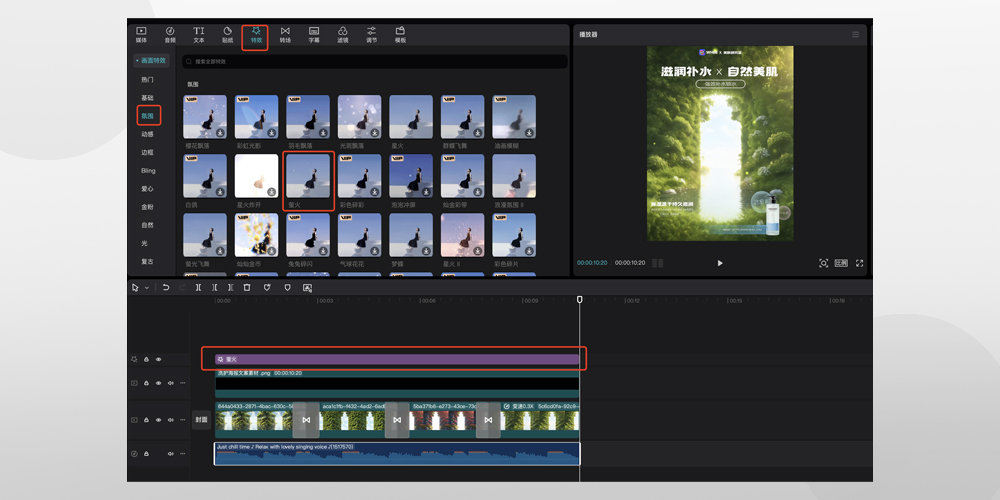Image resolution: width=1000 pixels, height=500 pixels.
Task: Select the Bling effect category
Action: click(148, 171)
